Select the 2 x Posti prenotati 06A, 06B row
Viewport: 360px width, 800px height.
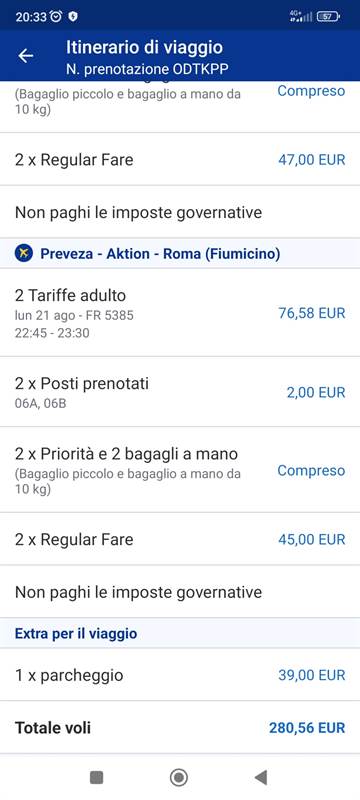[180, 392]
